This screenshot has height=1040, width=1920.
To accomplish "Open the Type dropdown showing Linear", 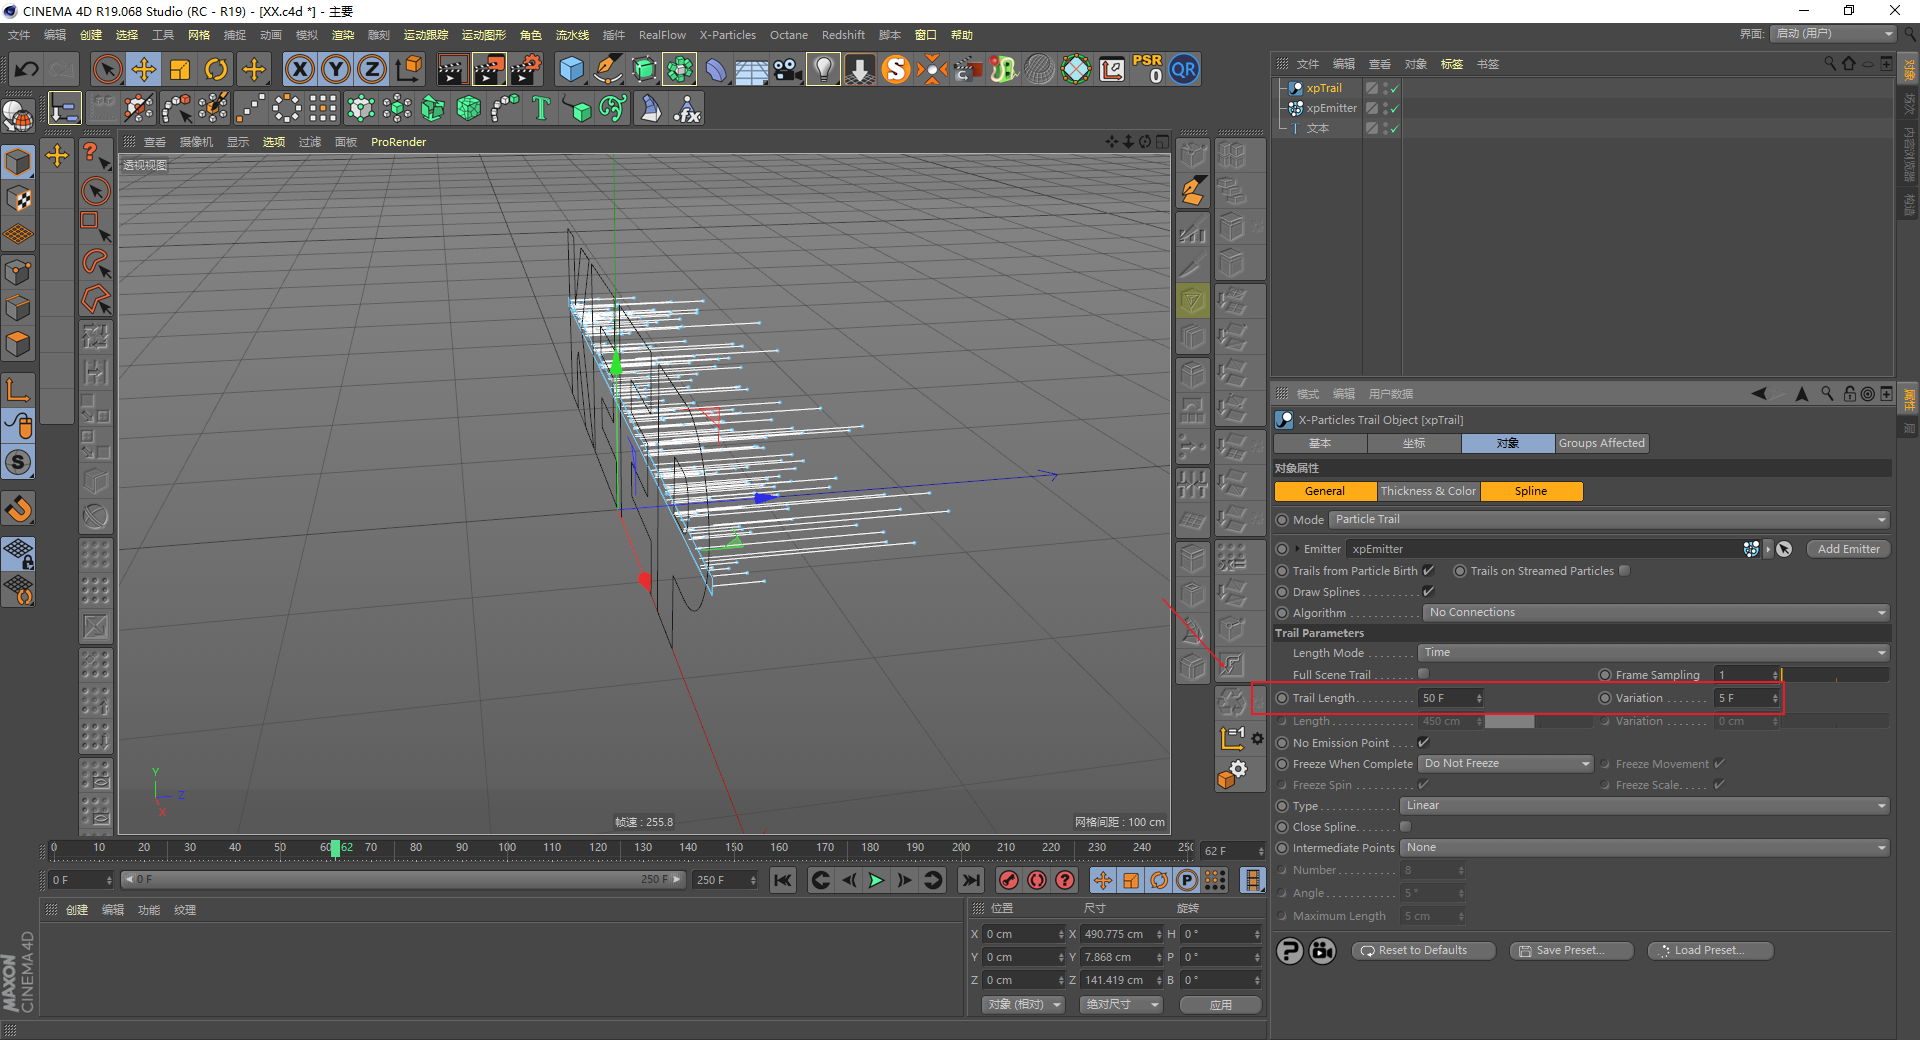I will click(x=1645, y=806).
